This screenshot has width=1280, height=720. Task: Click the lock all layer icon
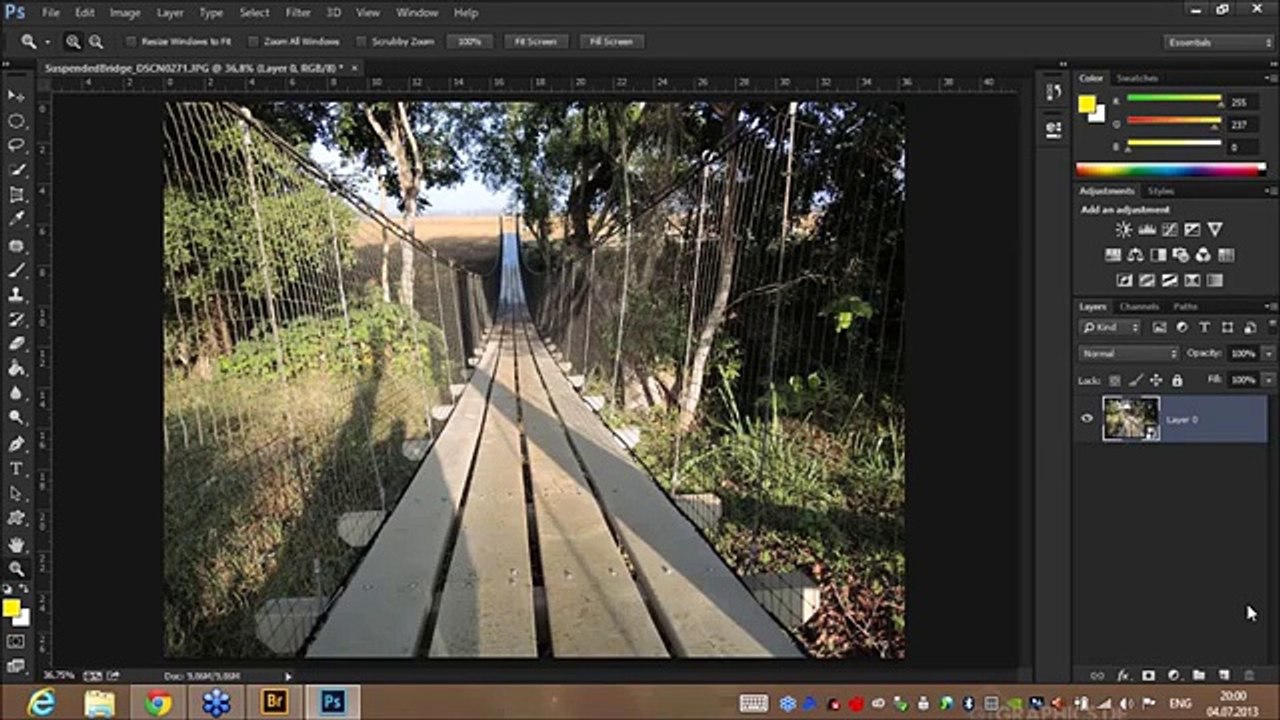[1177, 381]
